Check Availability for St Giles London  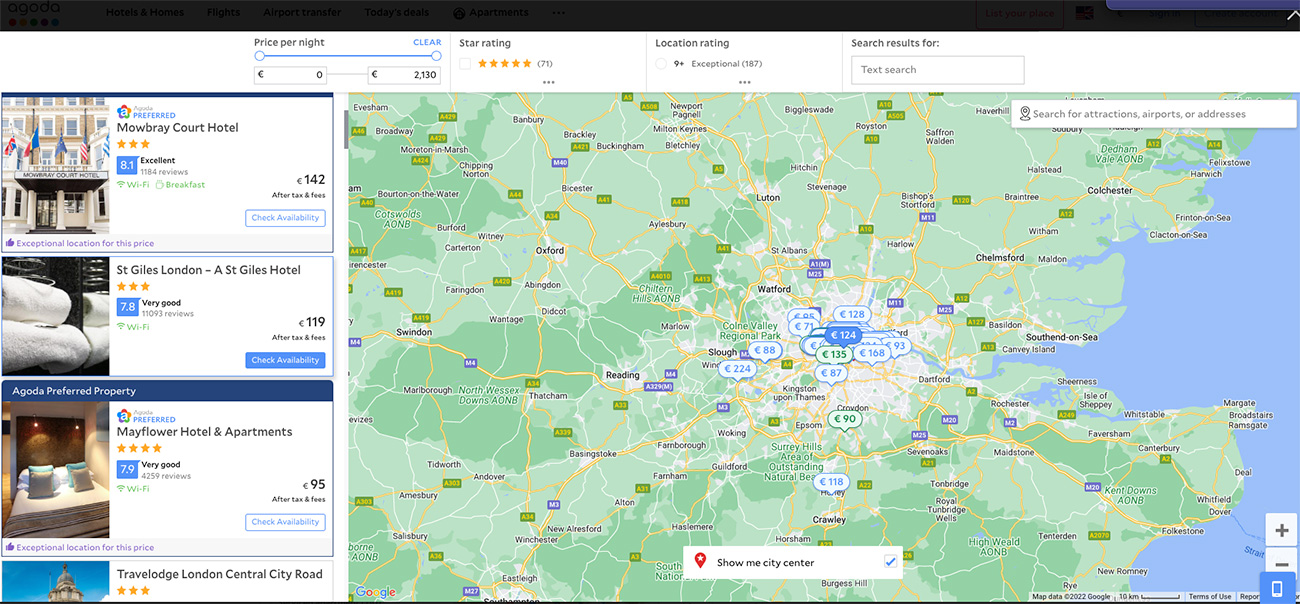[x=285, y=360]
